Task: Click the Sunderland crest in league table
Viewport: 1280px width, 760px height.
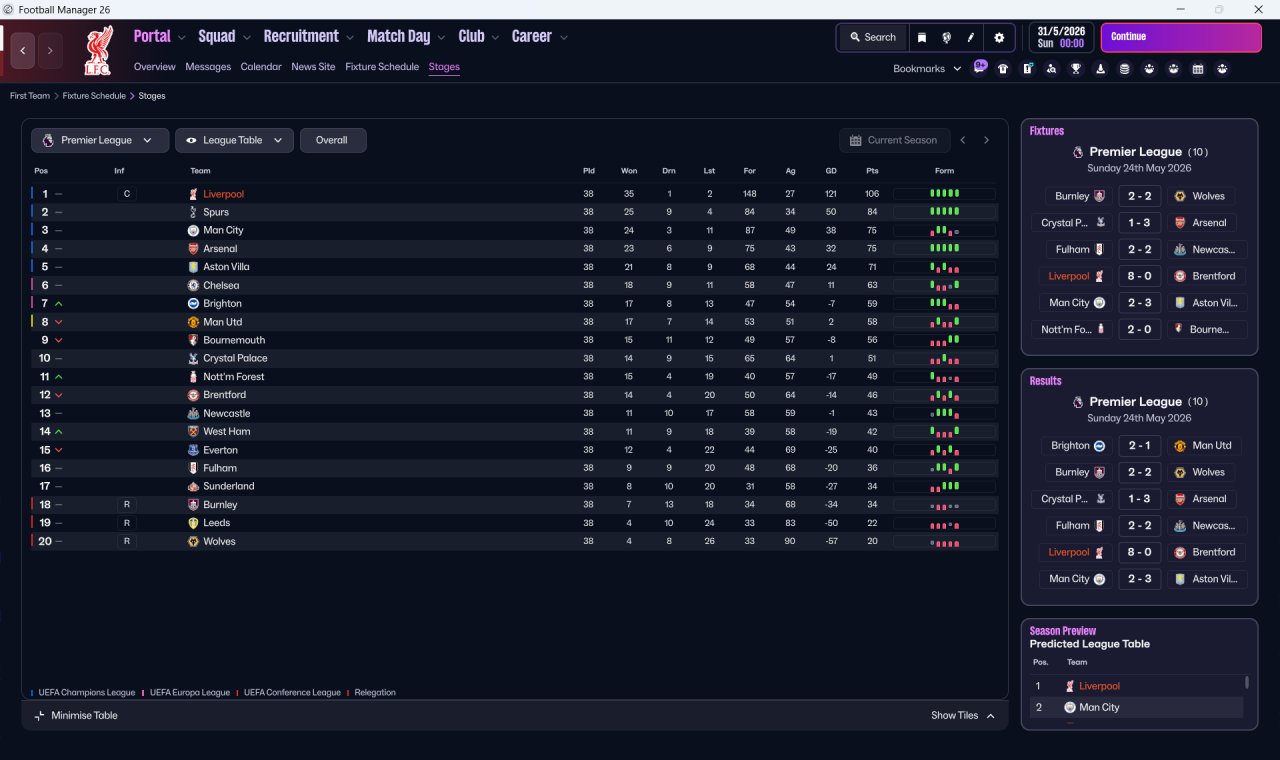Action: 193,486
